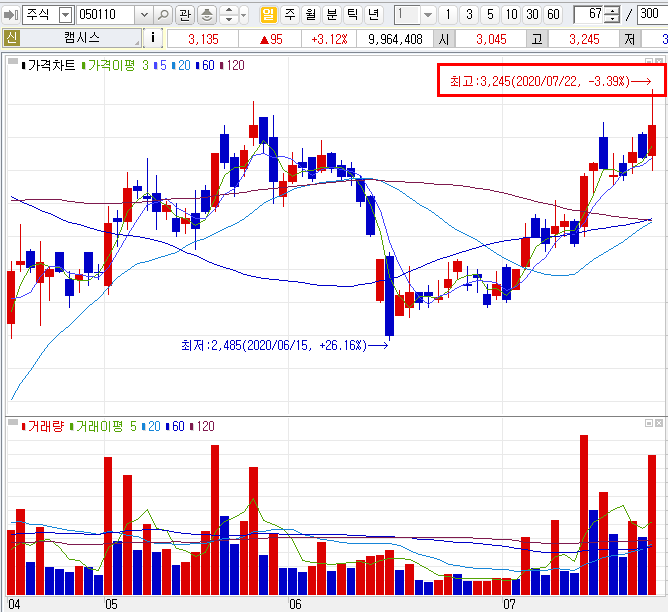The width and height of the screenshot is (668, 612).
Task: Click the bar count spinner arrows
Action: click(612, 15)
